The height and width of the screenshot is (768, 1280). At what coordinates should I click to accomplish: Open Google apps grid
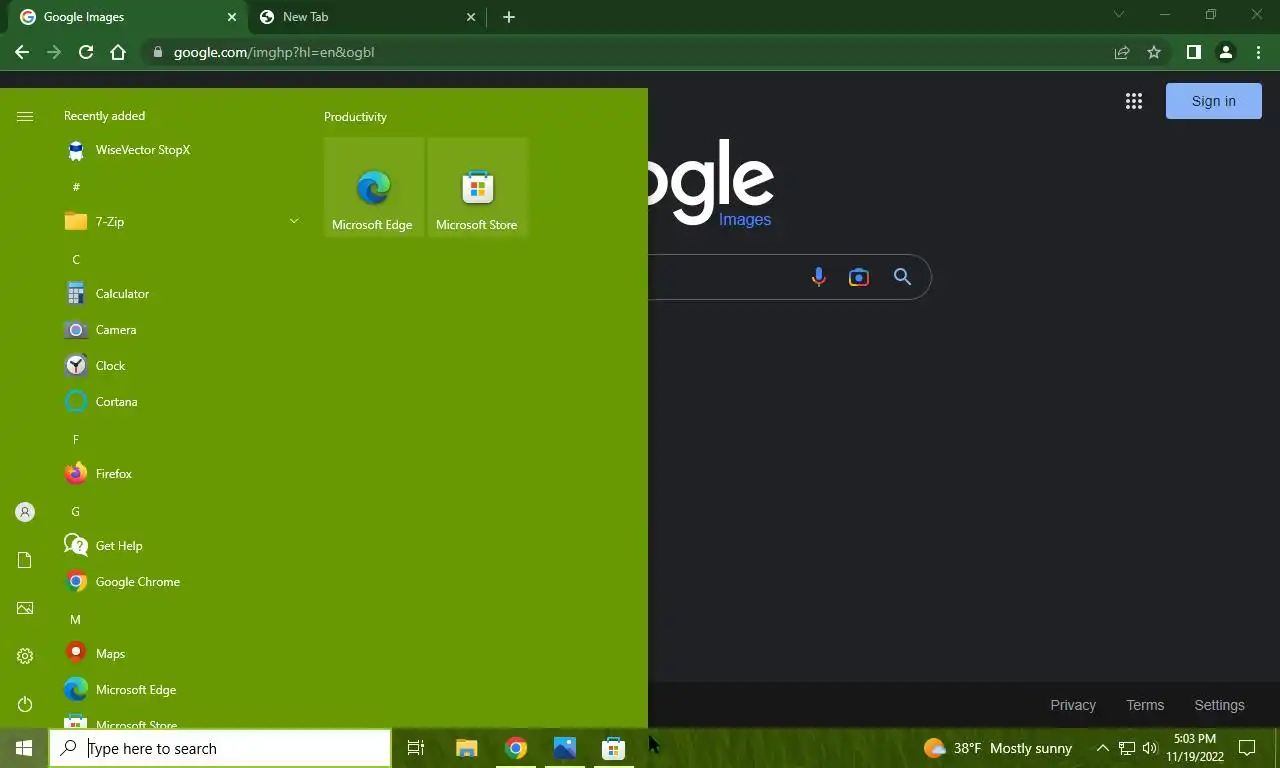[1134, 101]
